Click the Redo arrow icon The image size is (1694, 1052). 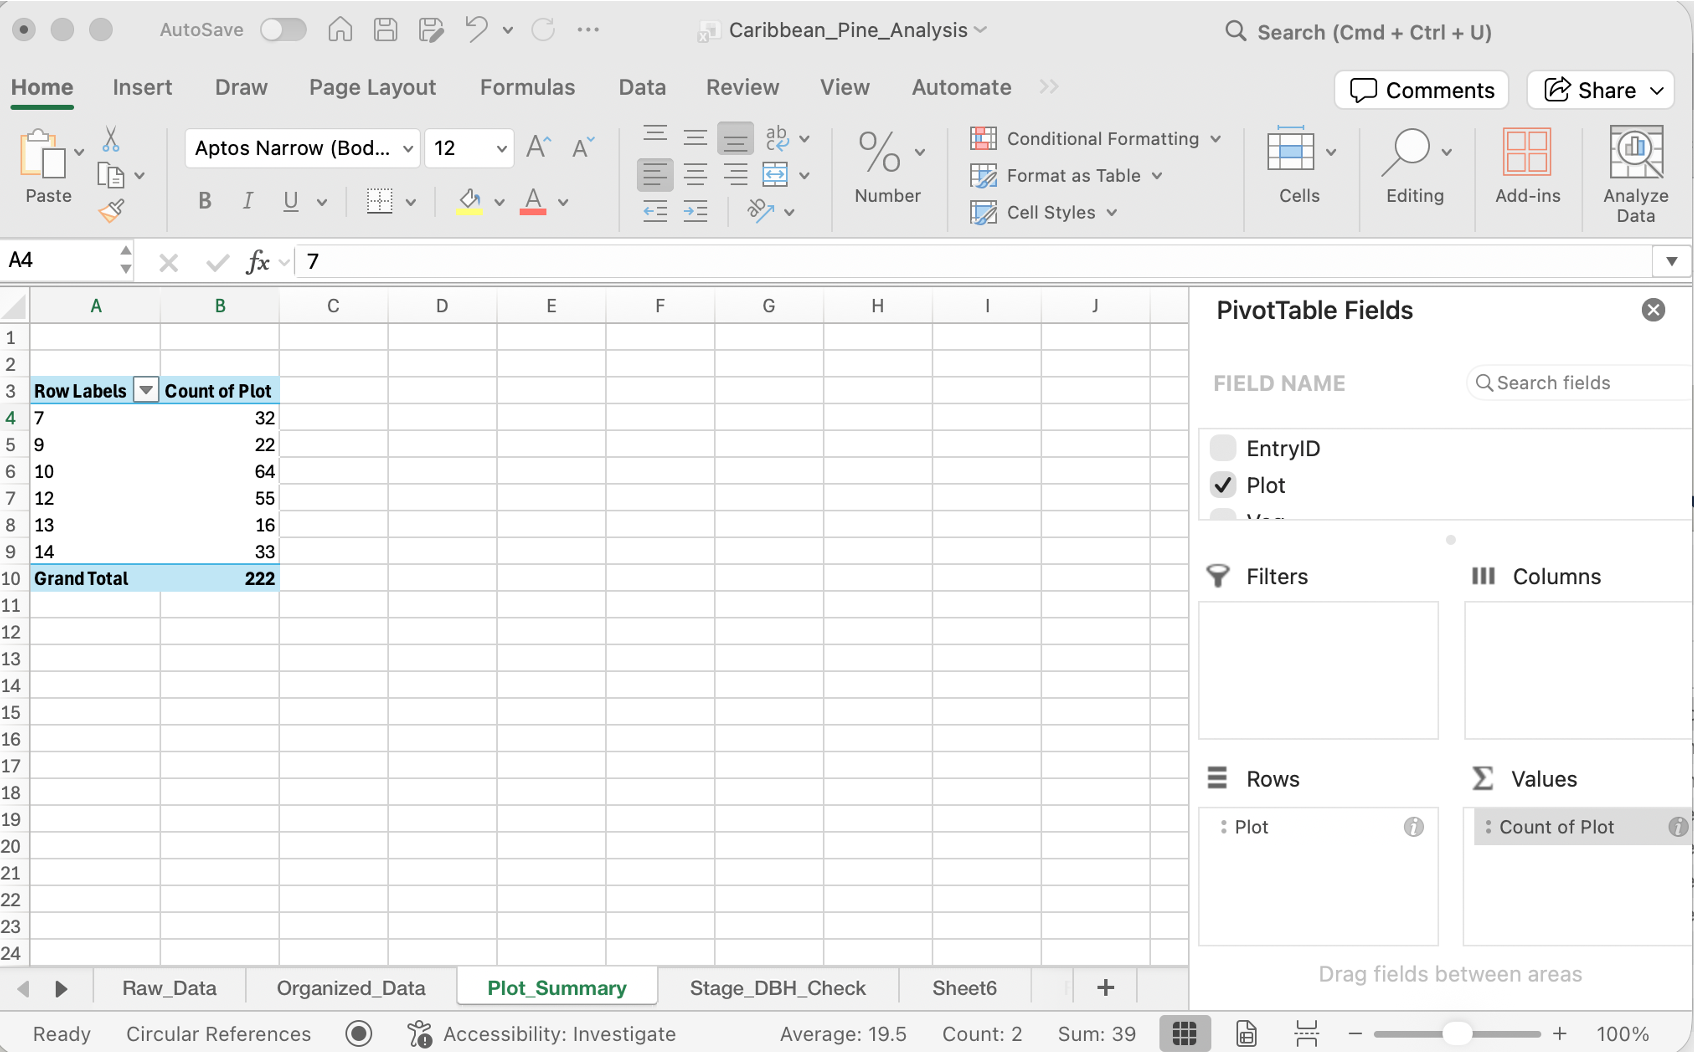(543, 30)
